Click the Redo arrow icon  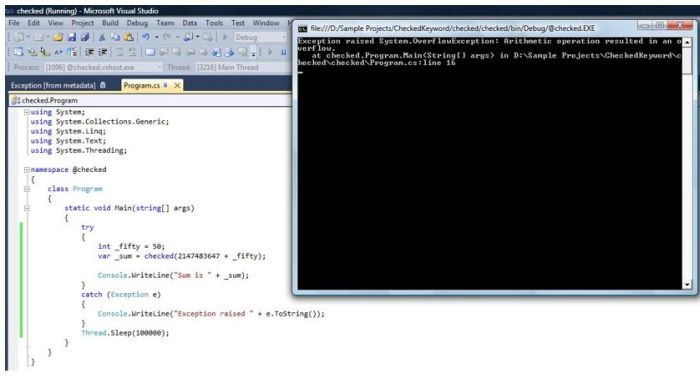[x=167, y=37]
